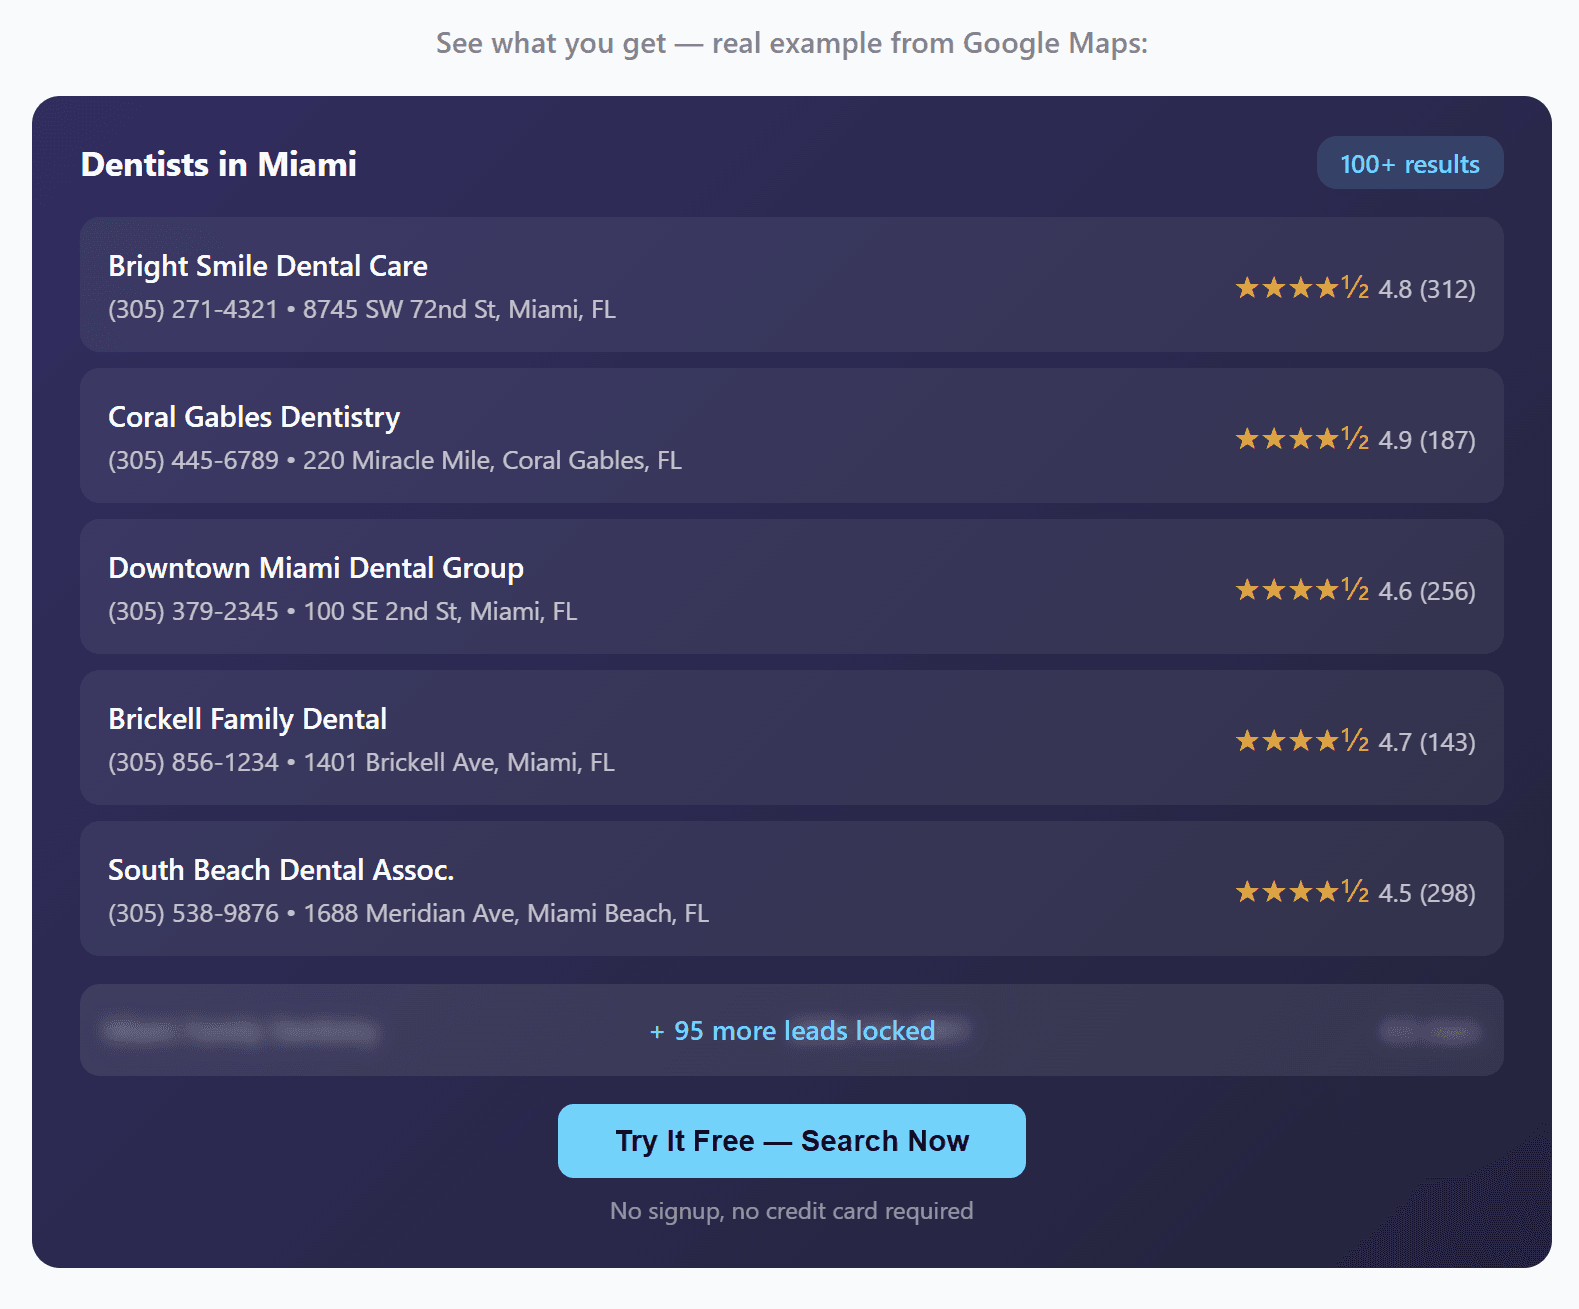
Task: Click the star rating for Bright Smile Dental
Action: pos(1301,288)
